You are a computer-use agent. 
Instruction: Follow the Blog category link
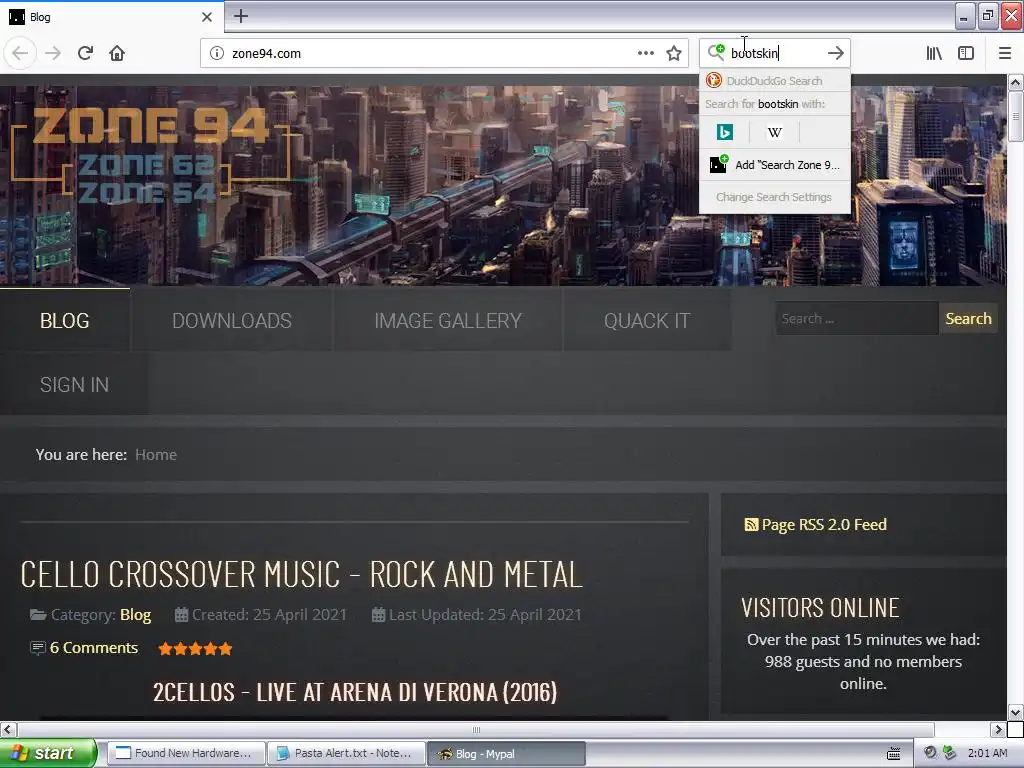tap(135, 615)
